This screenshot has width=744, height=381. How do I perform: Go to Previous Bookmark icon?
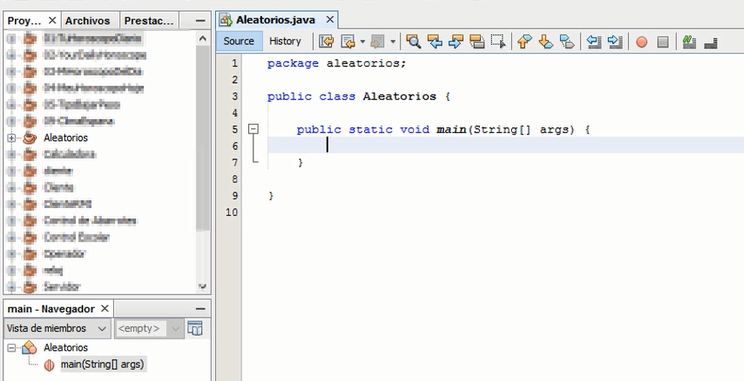[x=524, y=42]
